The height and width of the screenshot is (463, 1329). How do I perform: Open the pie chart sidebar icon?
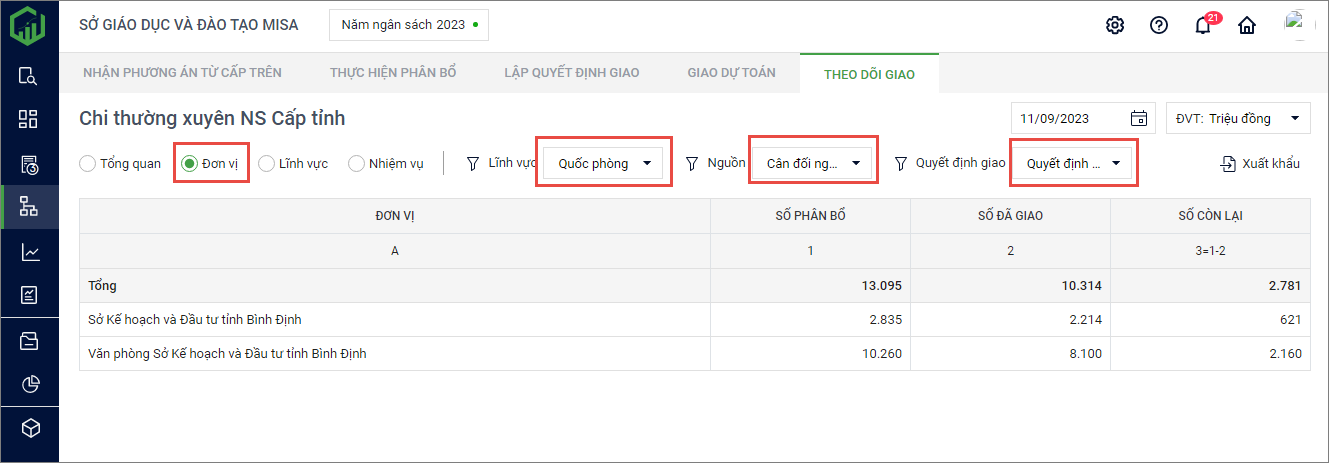(x=30, y=384)
